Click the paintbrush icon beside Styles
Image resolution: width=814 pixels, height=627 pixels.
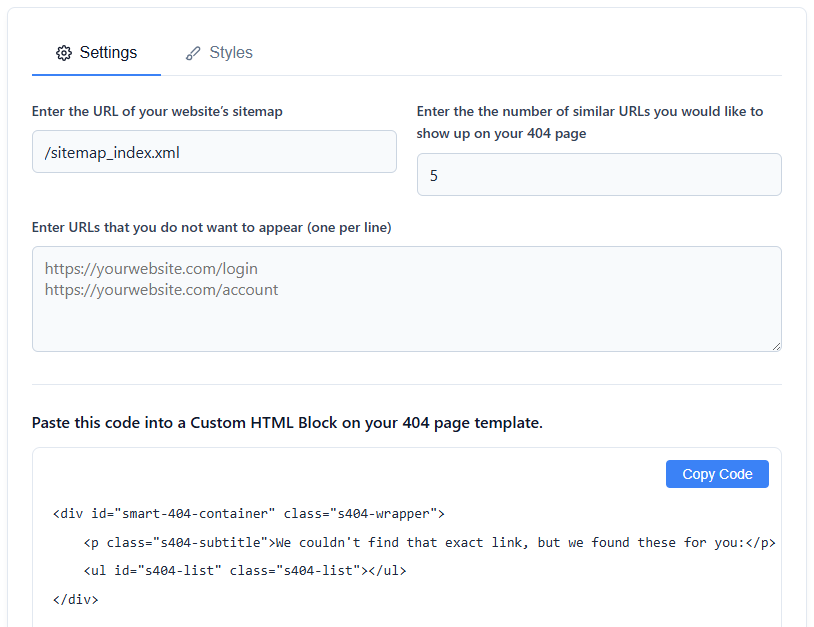coord(193,53)
